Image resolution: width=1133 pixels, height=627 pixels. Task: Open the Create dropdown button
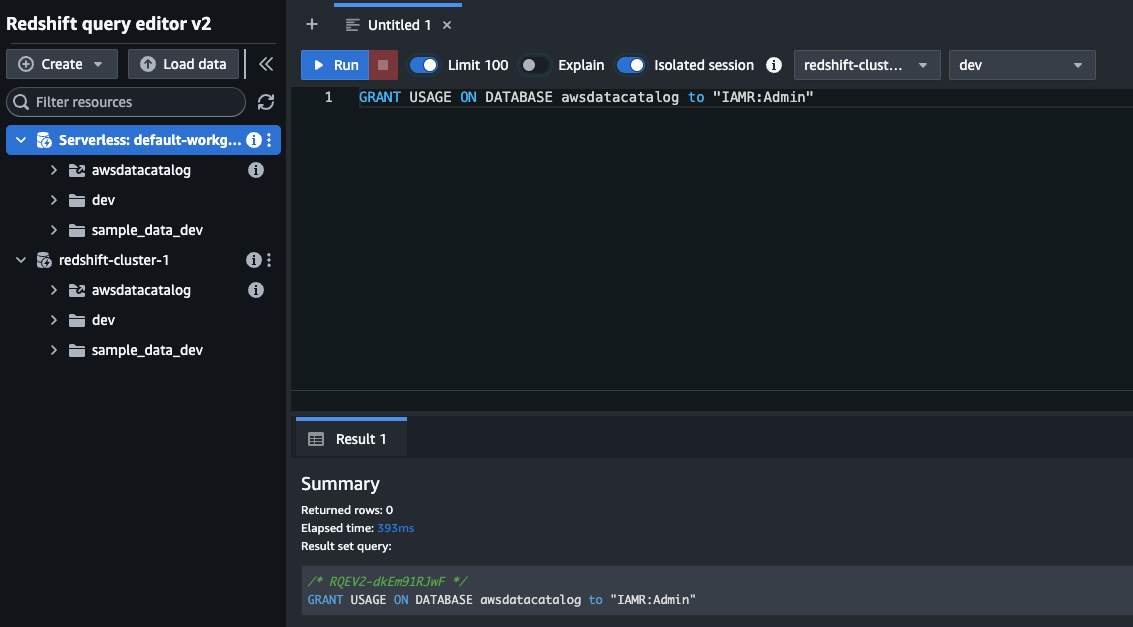(x=62, y=64)
